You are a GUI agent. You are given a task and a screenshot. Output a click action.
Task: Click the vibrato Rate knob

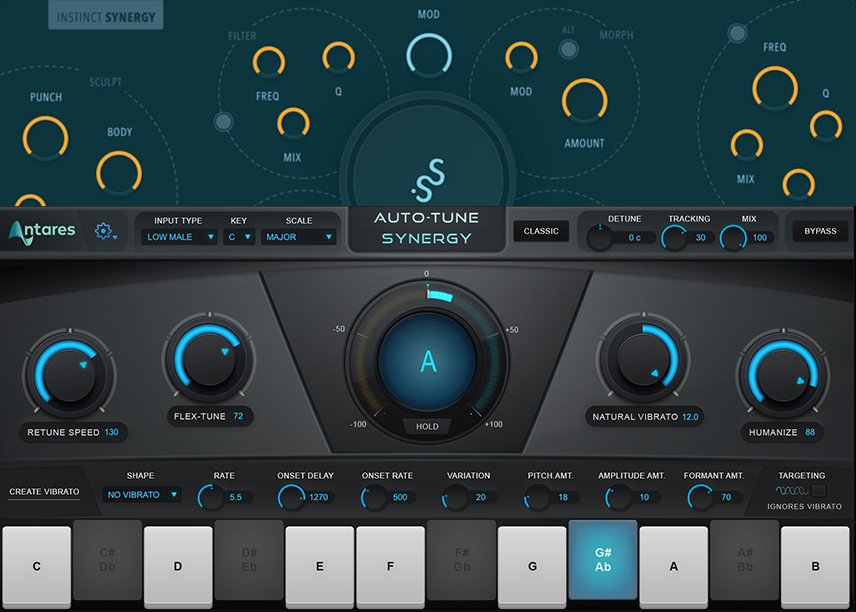[210, 497]
